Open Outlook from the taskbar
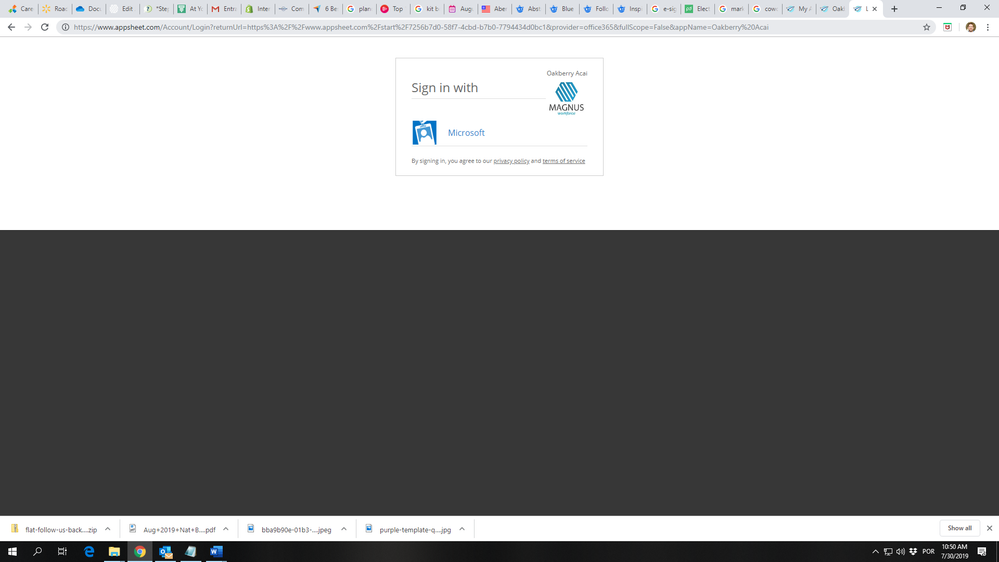Viewport: 999px width, 562px height. pyautogui.click(x=166, y=552)
